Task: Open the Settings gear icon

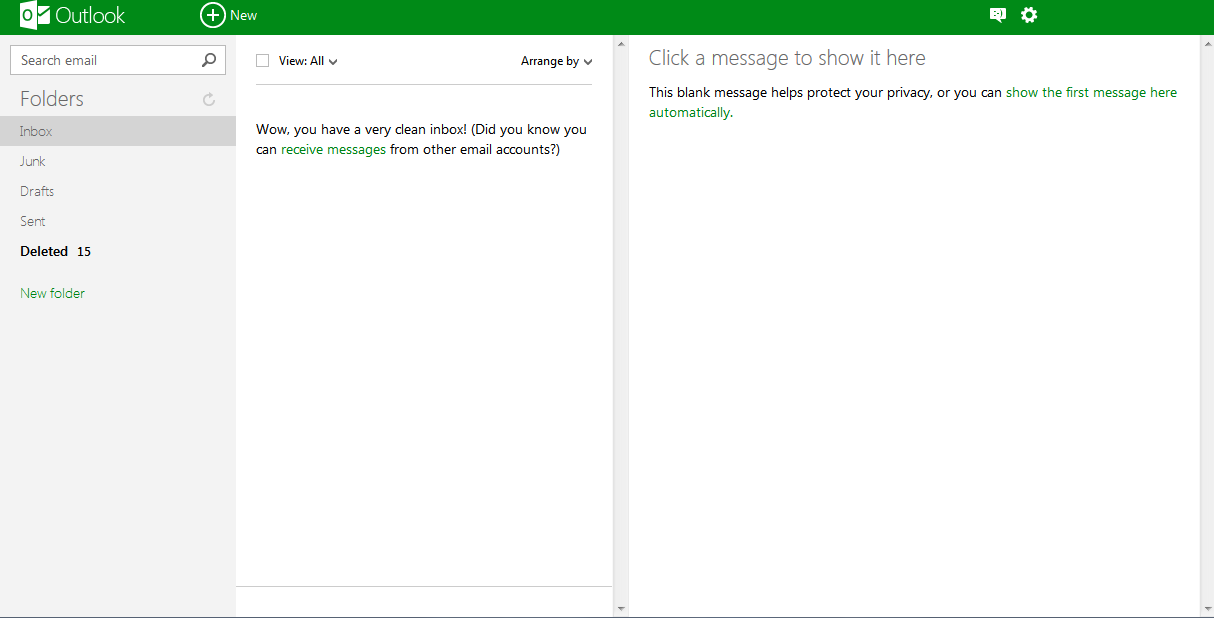Action: pyautogui.click(x=1029, y=15)
